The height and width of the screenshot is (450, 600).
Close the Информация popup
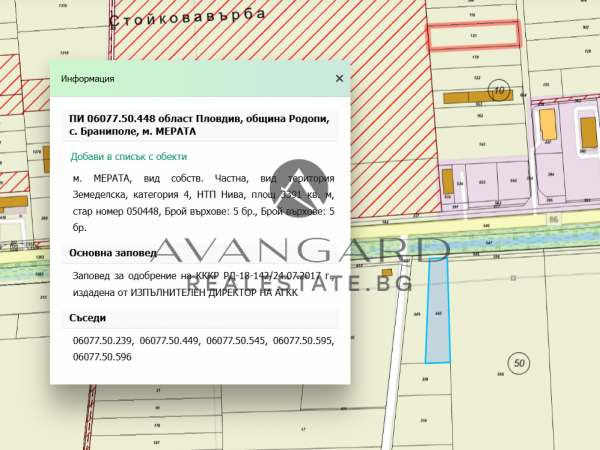(339, 78)
